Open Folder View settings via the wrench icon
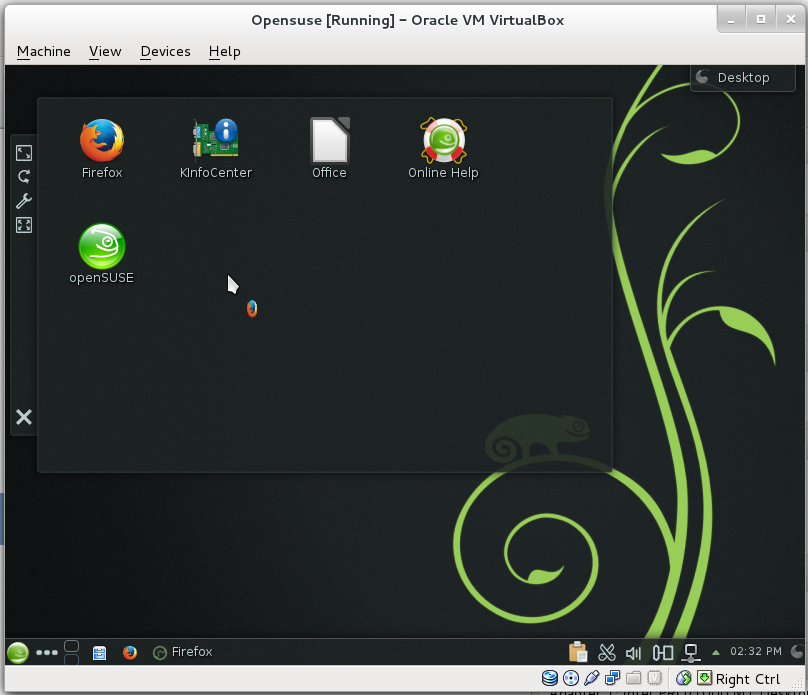 [x=23, y=201]
